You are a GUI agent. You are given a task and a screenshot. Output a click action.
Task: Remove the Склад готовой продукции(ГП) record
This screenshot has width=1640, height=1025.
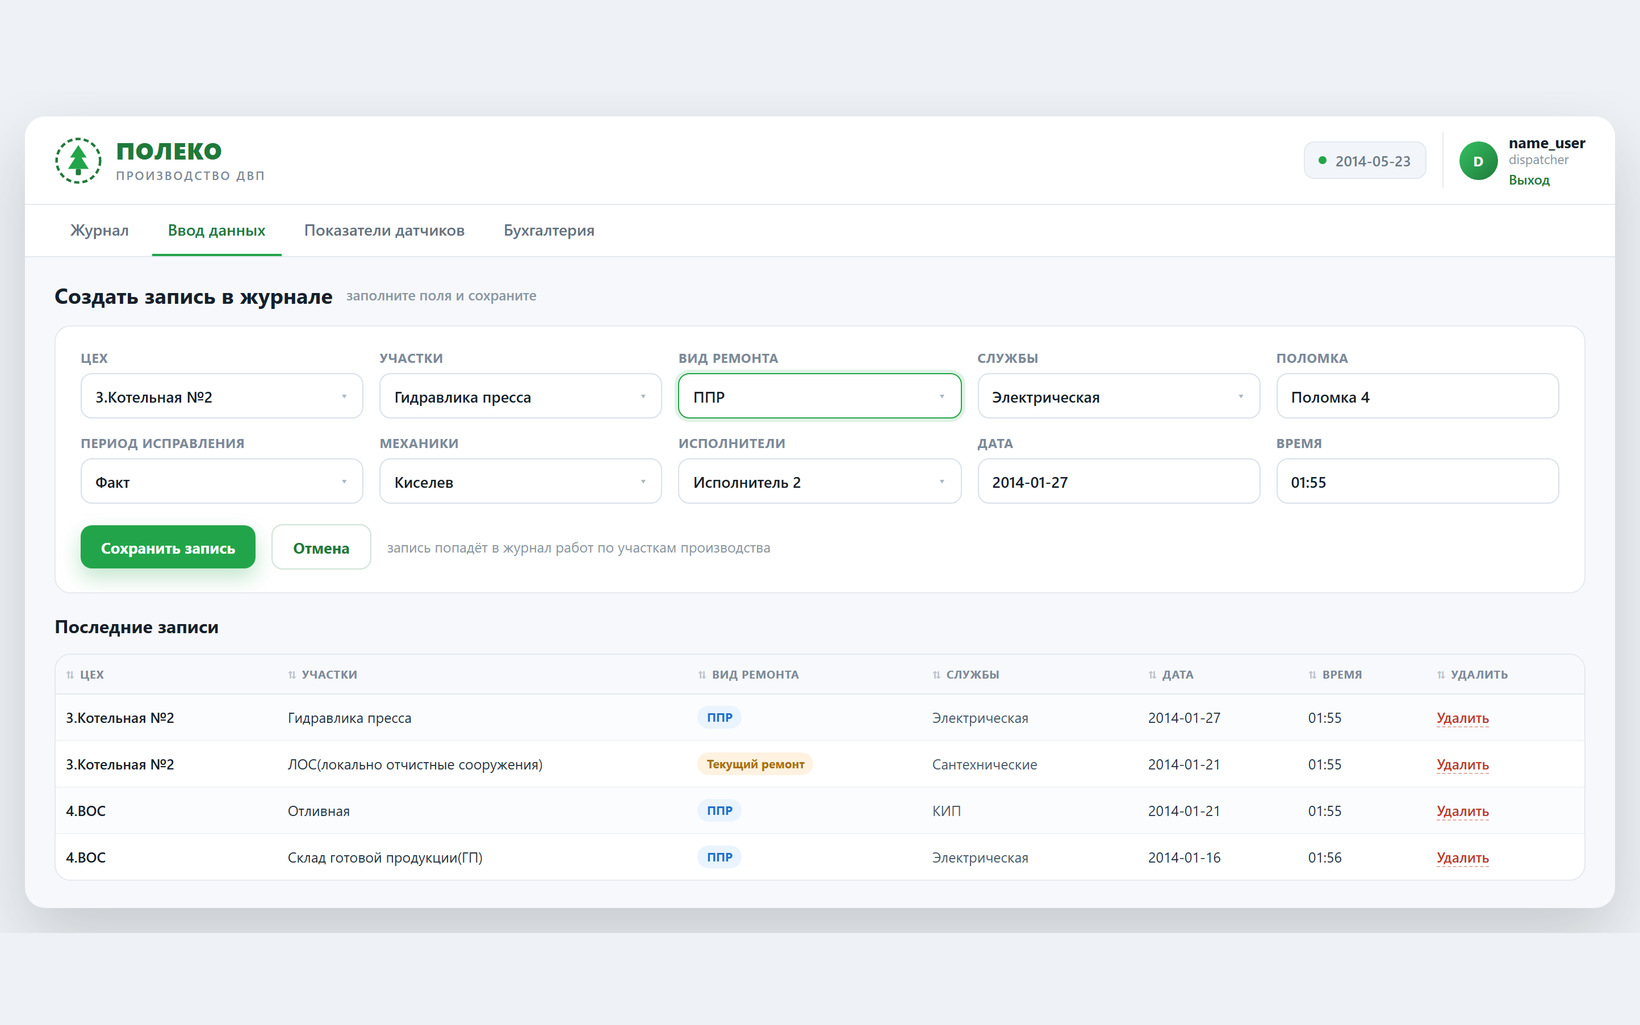[x=1462, y=858]
